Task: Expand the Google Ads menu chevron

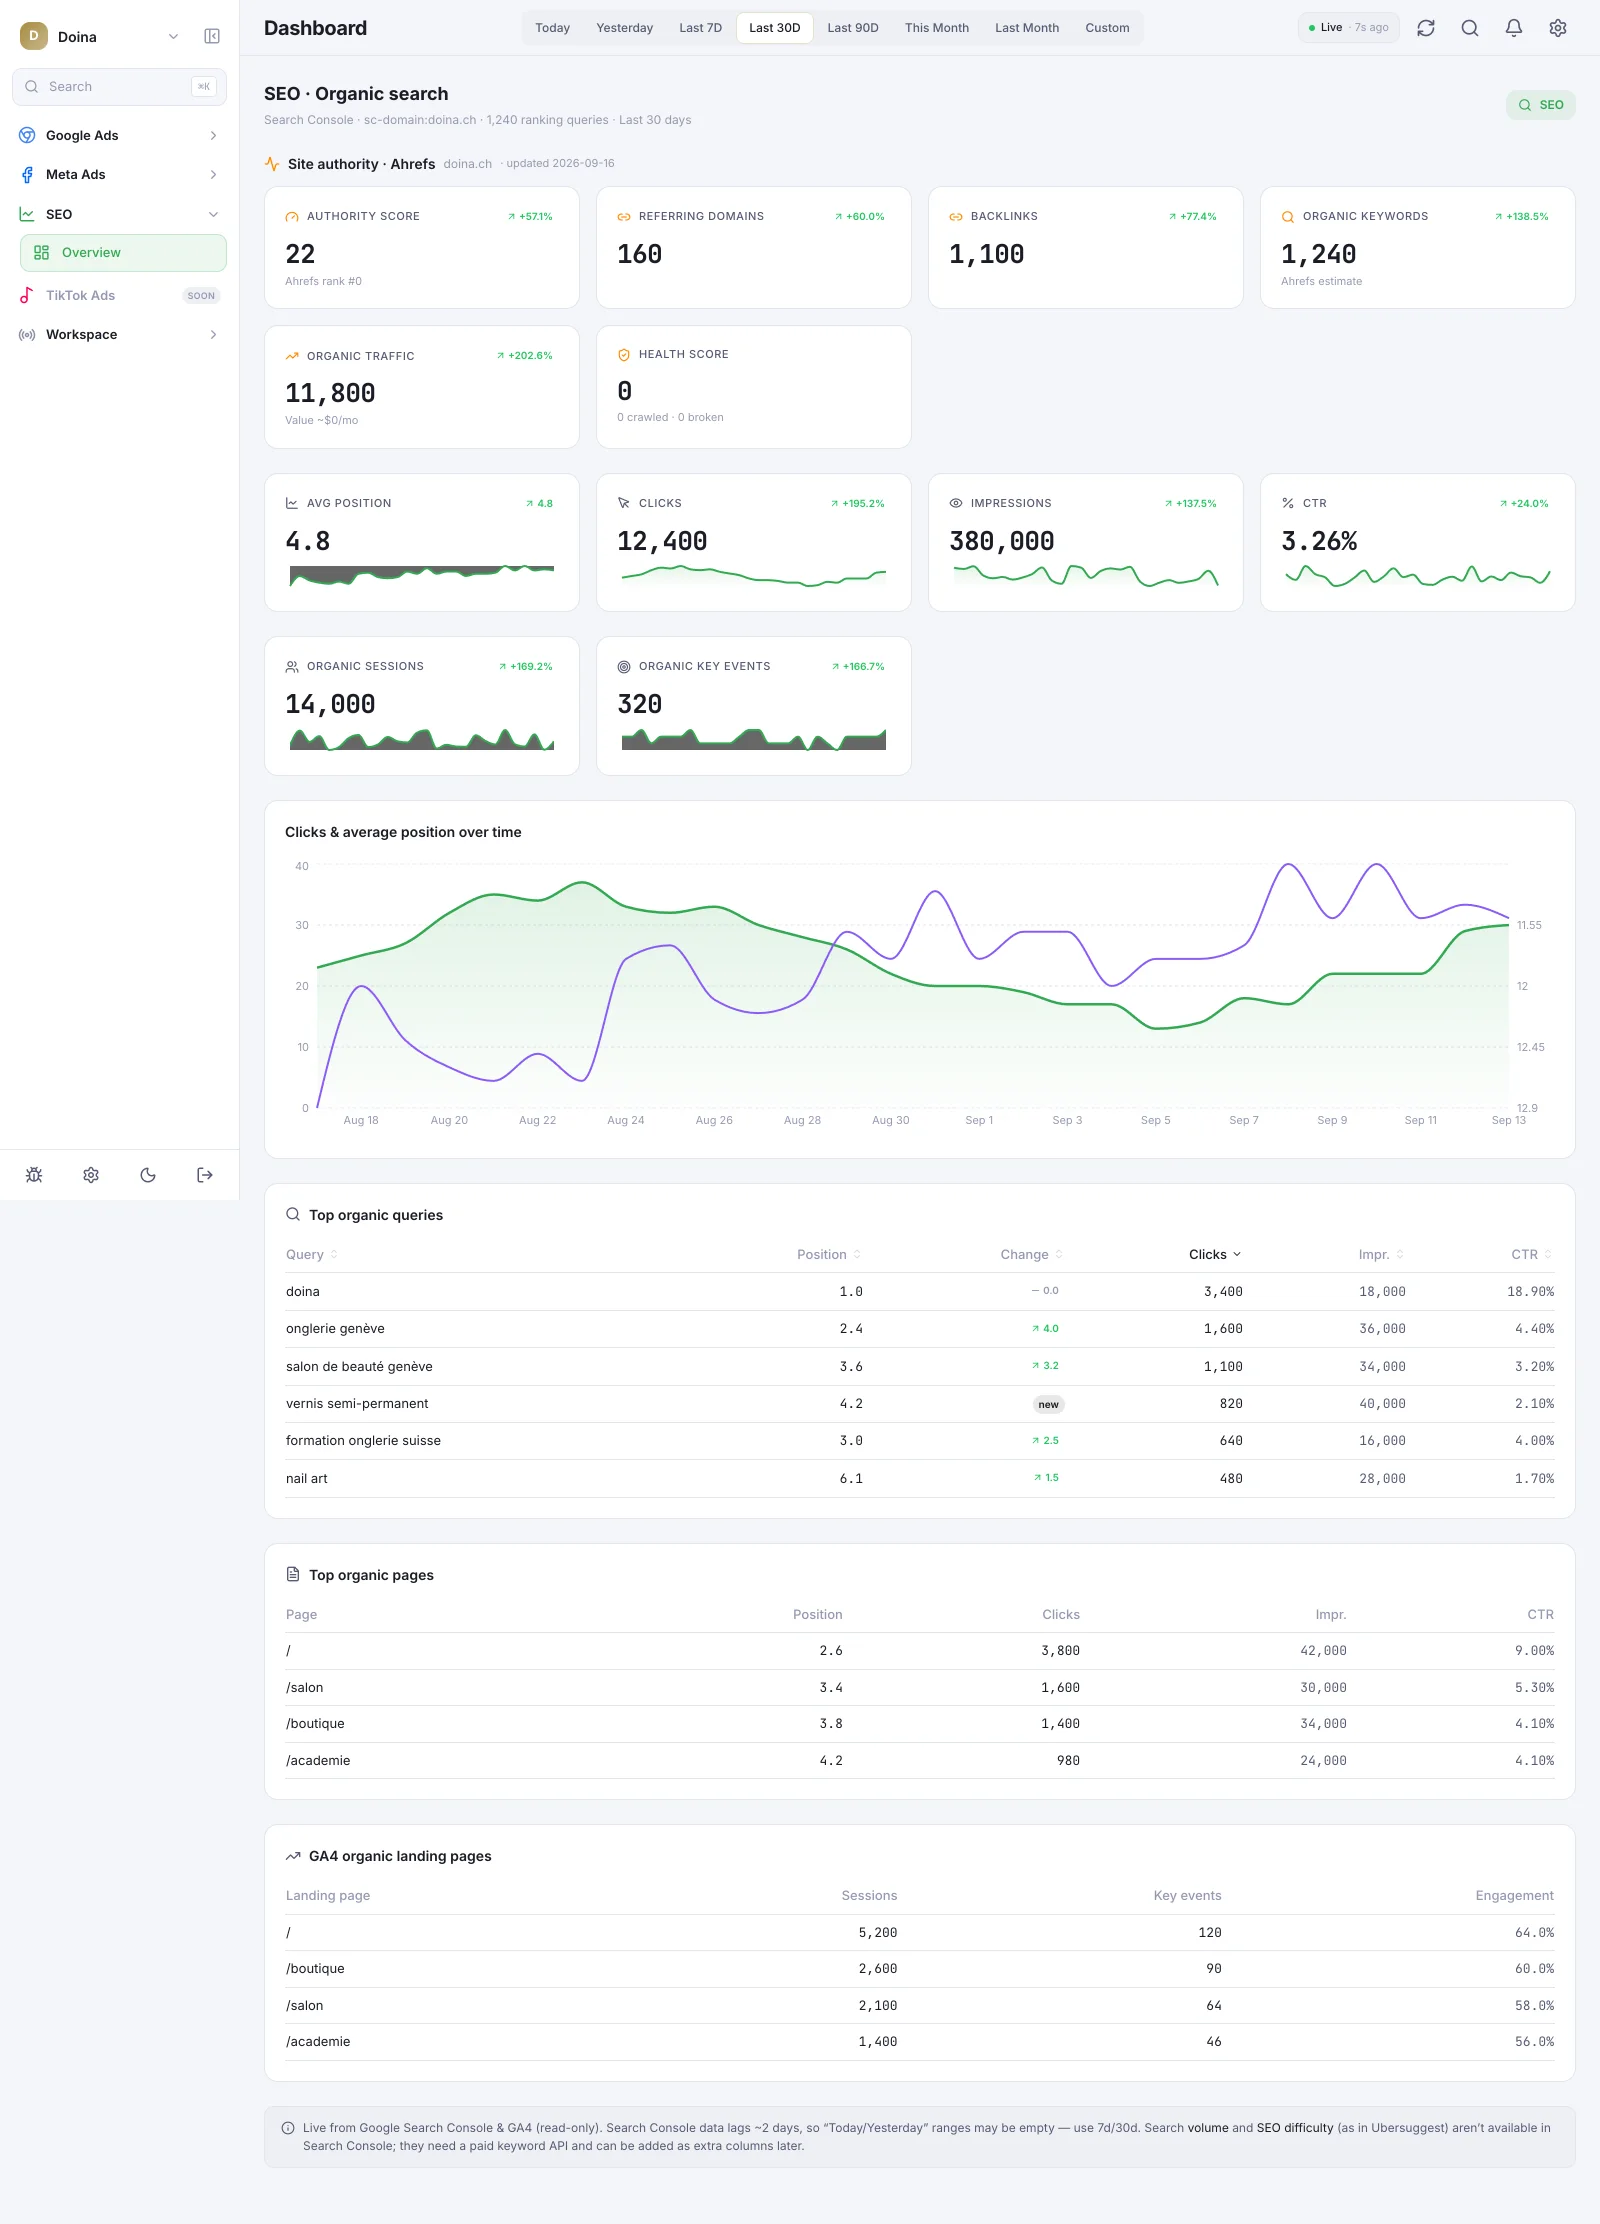Action: [x=213, y=136]
